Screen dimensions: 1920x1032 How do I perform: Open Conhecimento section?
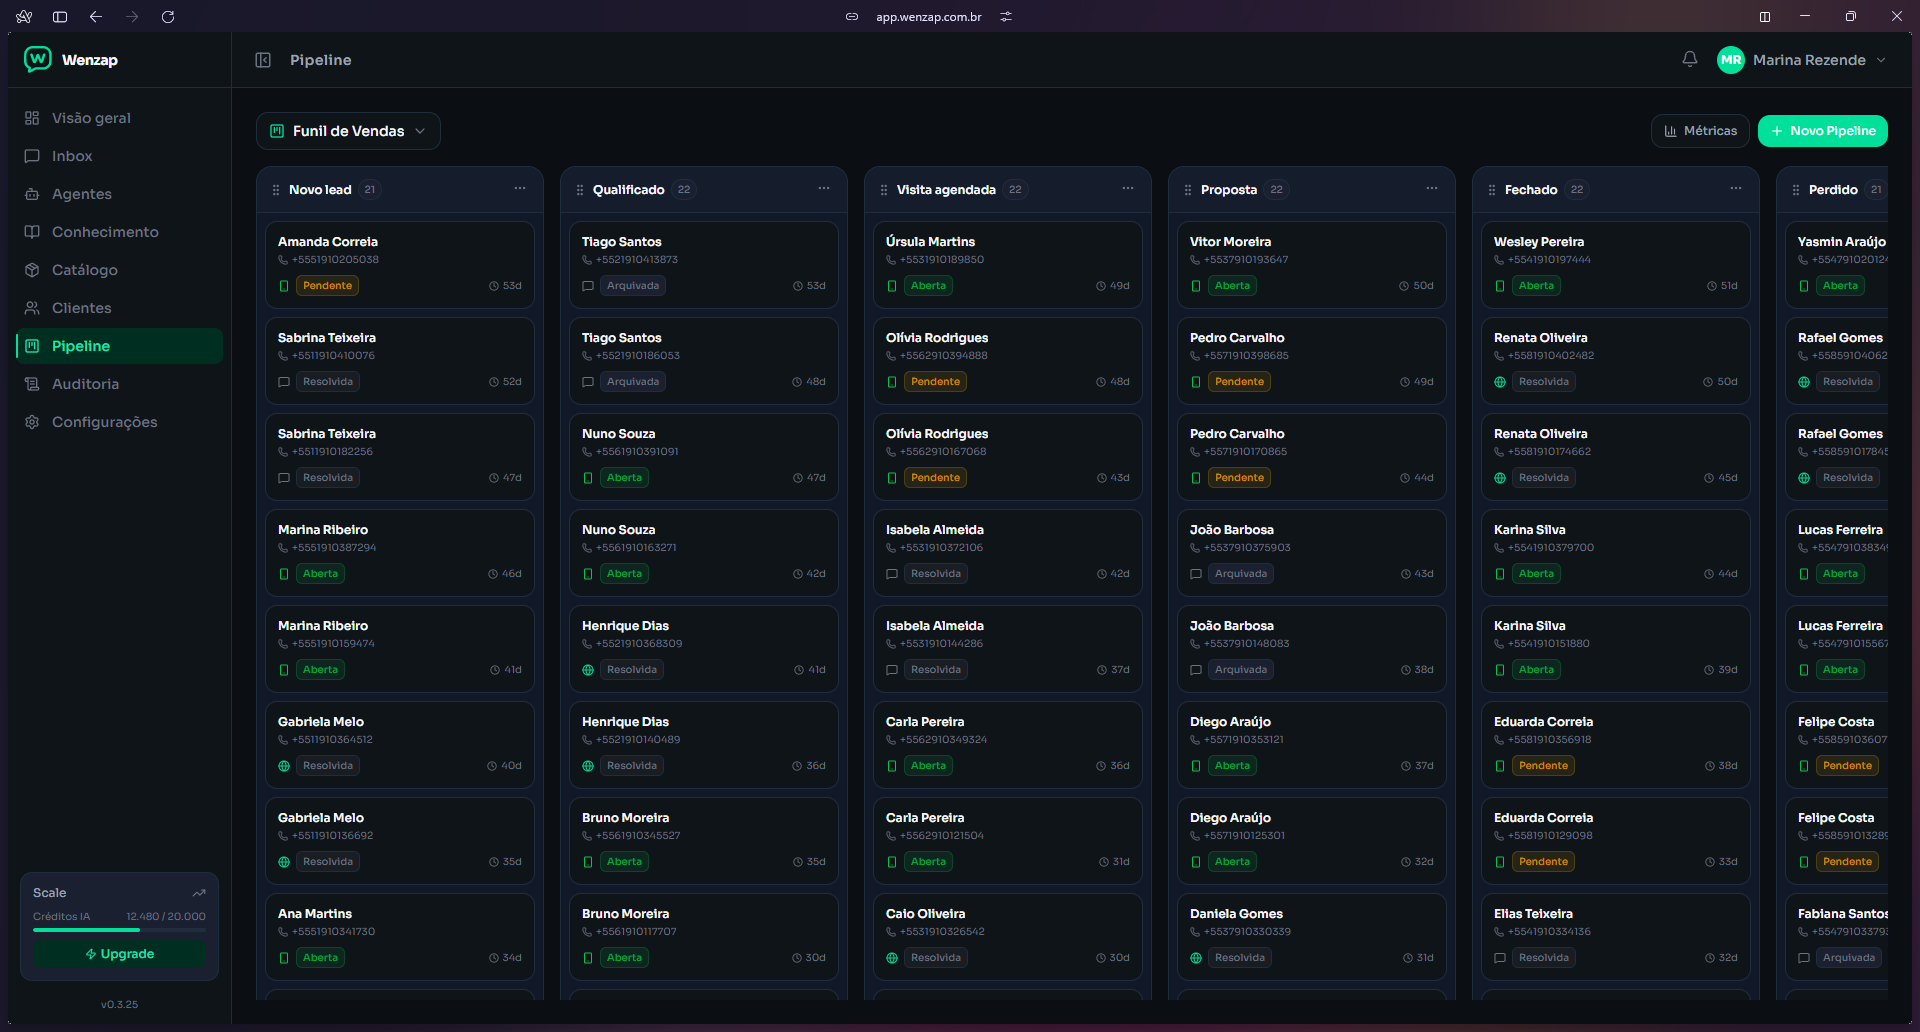click(119, 232)
